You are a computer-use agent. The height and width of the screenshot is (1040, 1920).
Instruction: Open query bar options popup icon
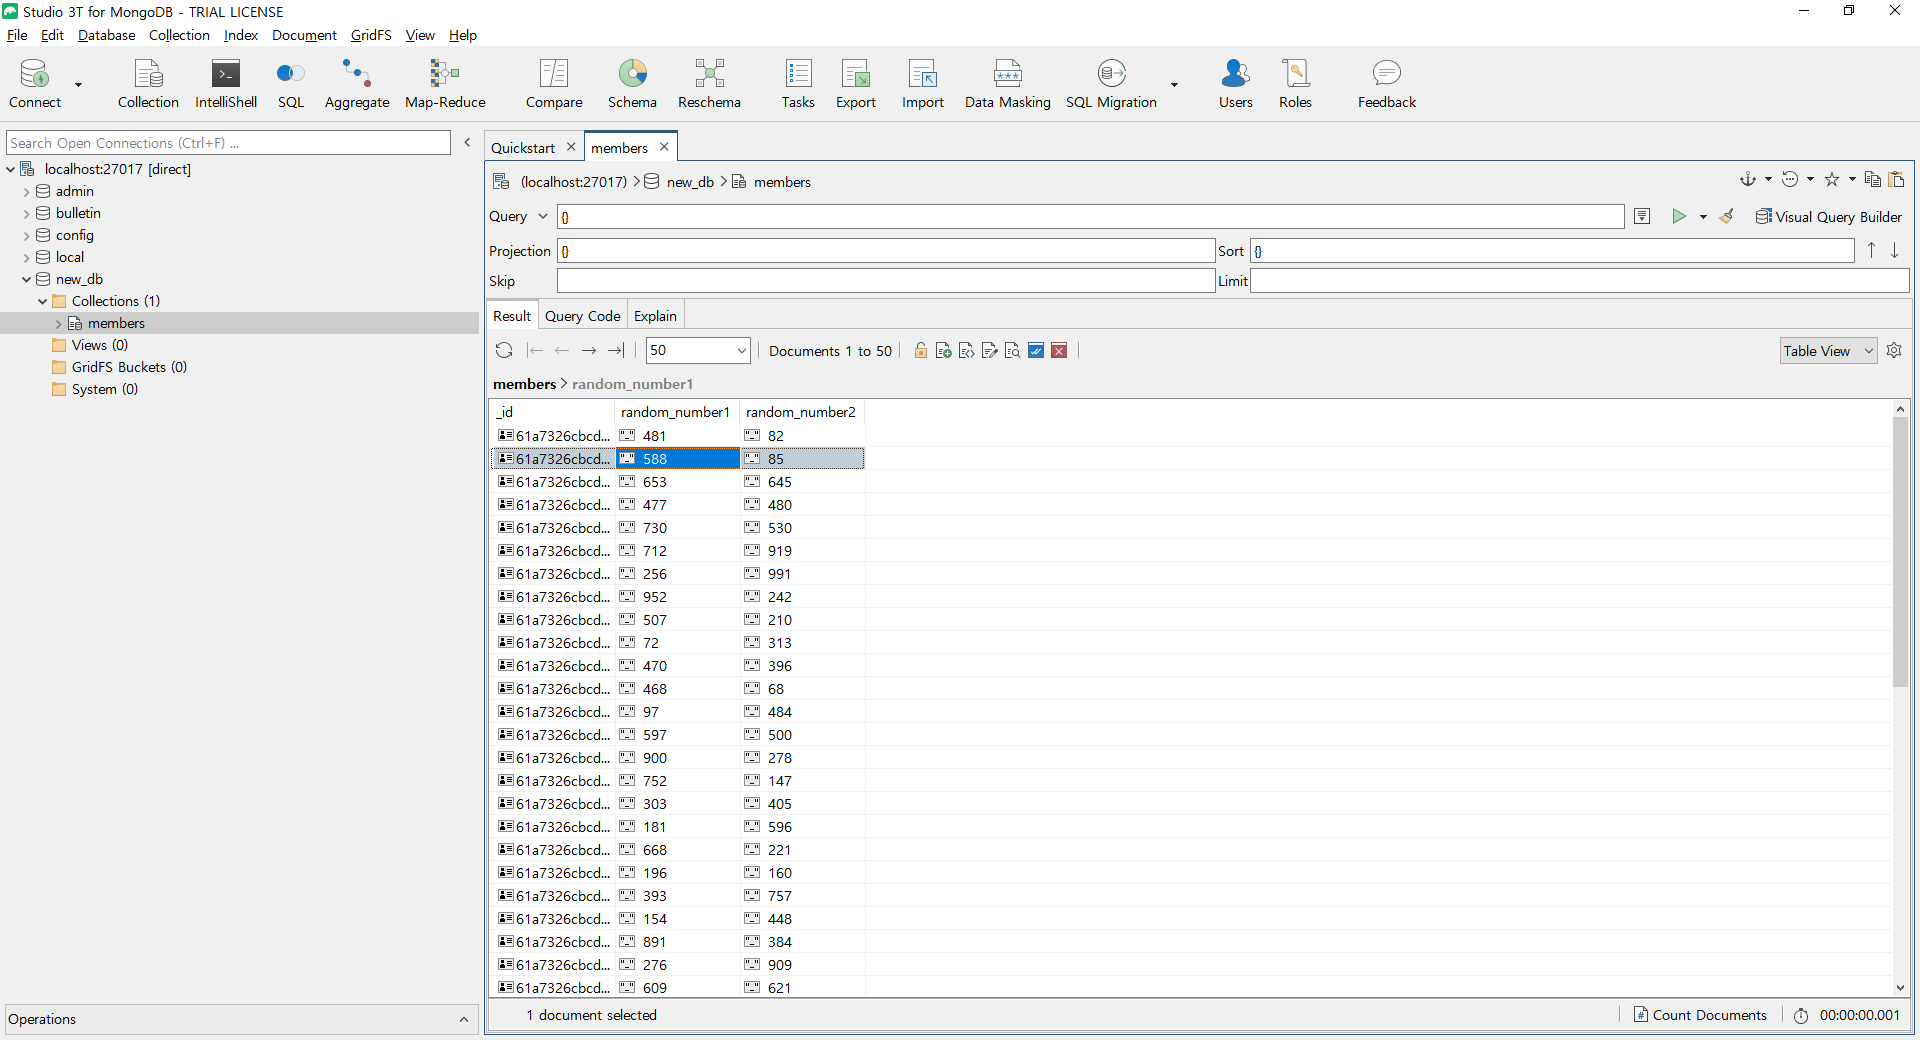tap(1642, 216)
